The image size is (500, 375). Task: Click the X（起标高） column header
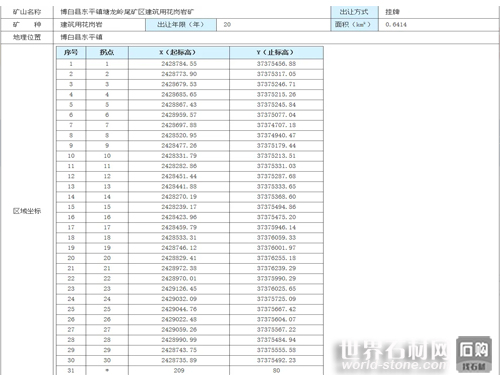click(179, 52)
